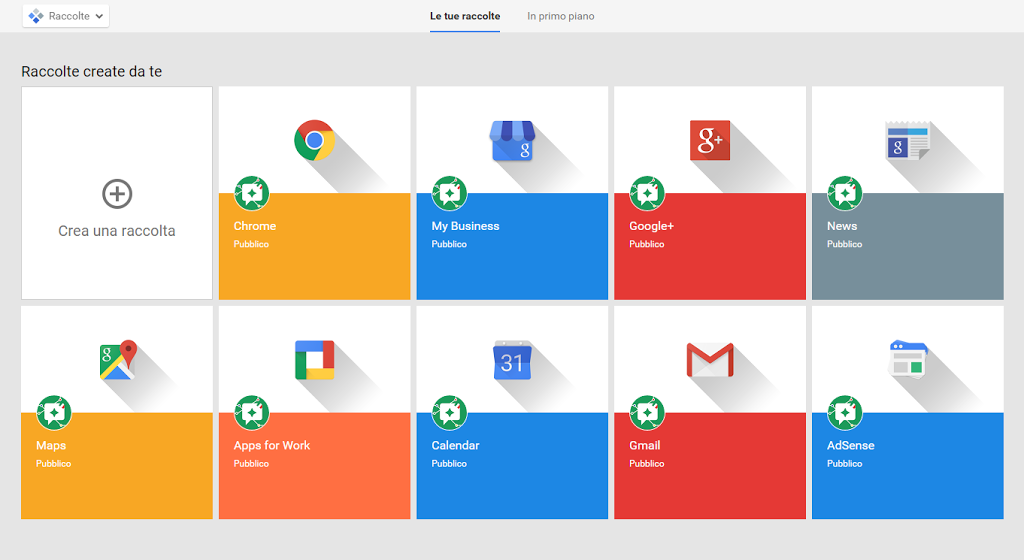The width and height of the screenshot is (1024, 560).
Task: Click the green avatar on AdSense card
Action: coord(845,412)
